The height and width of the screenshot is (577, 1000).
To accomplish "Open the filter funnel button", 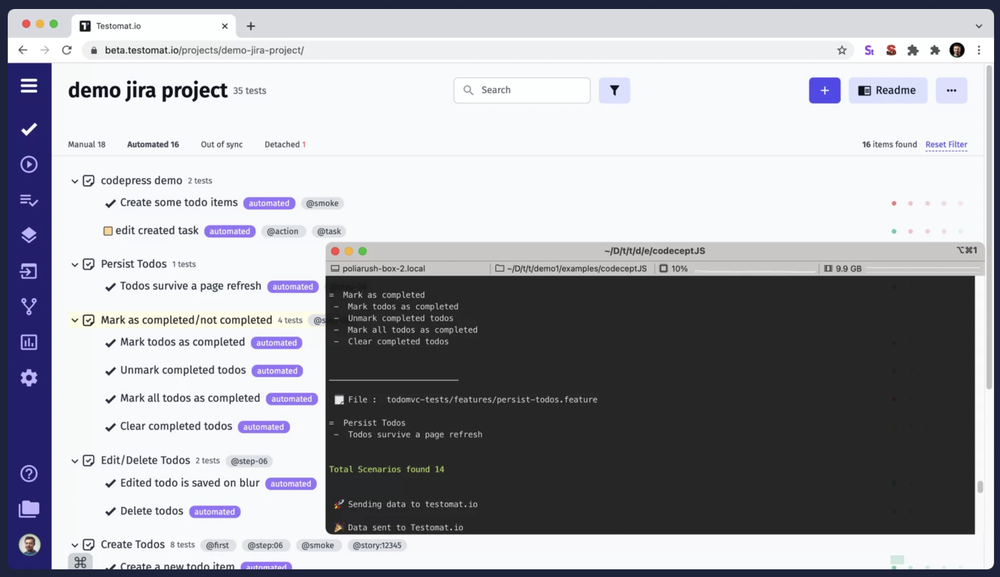I will tap(614, 91).
